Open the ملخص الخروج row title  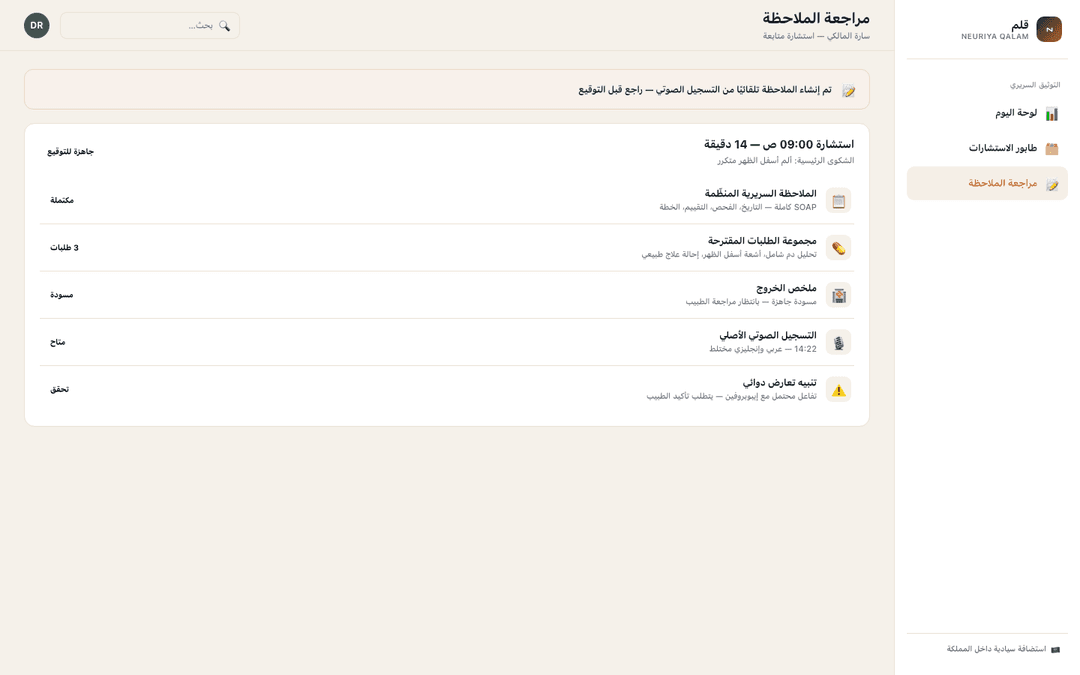point(786,288)
